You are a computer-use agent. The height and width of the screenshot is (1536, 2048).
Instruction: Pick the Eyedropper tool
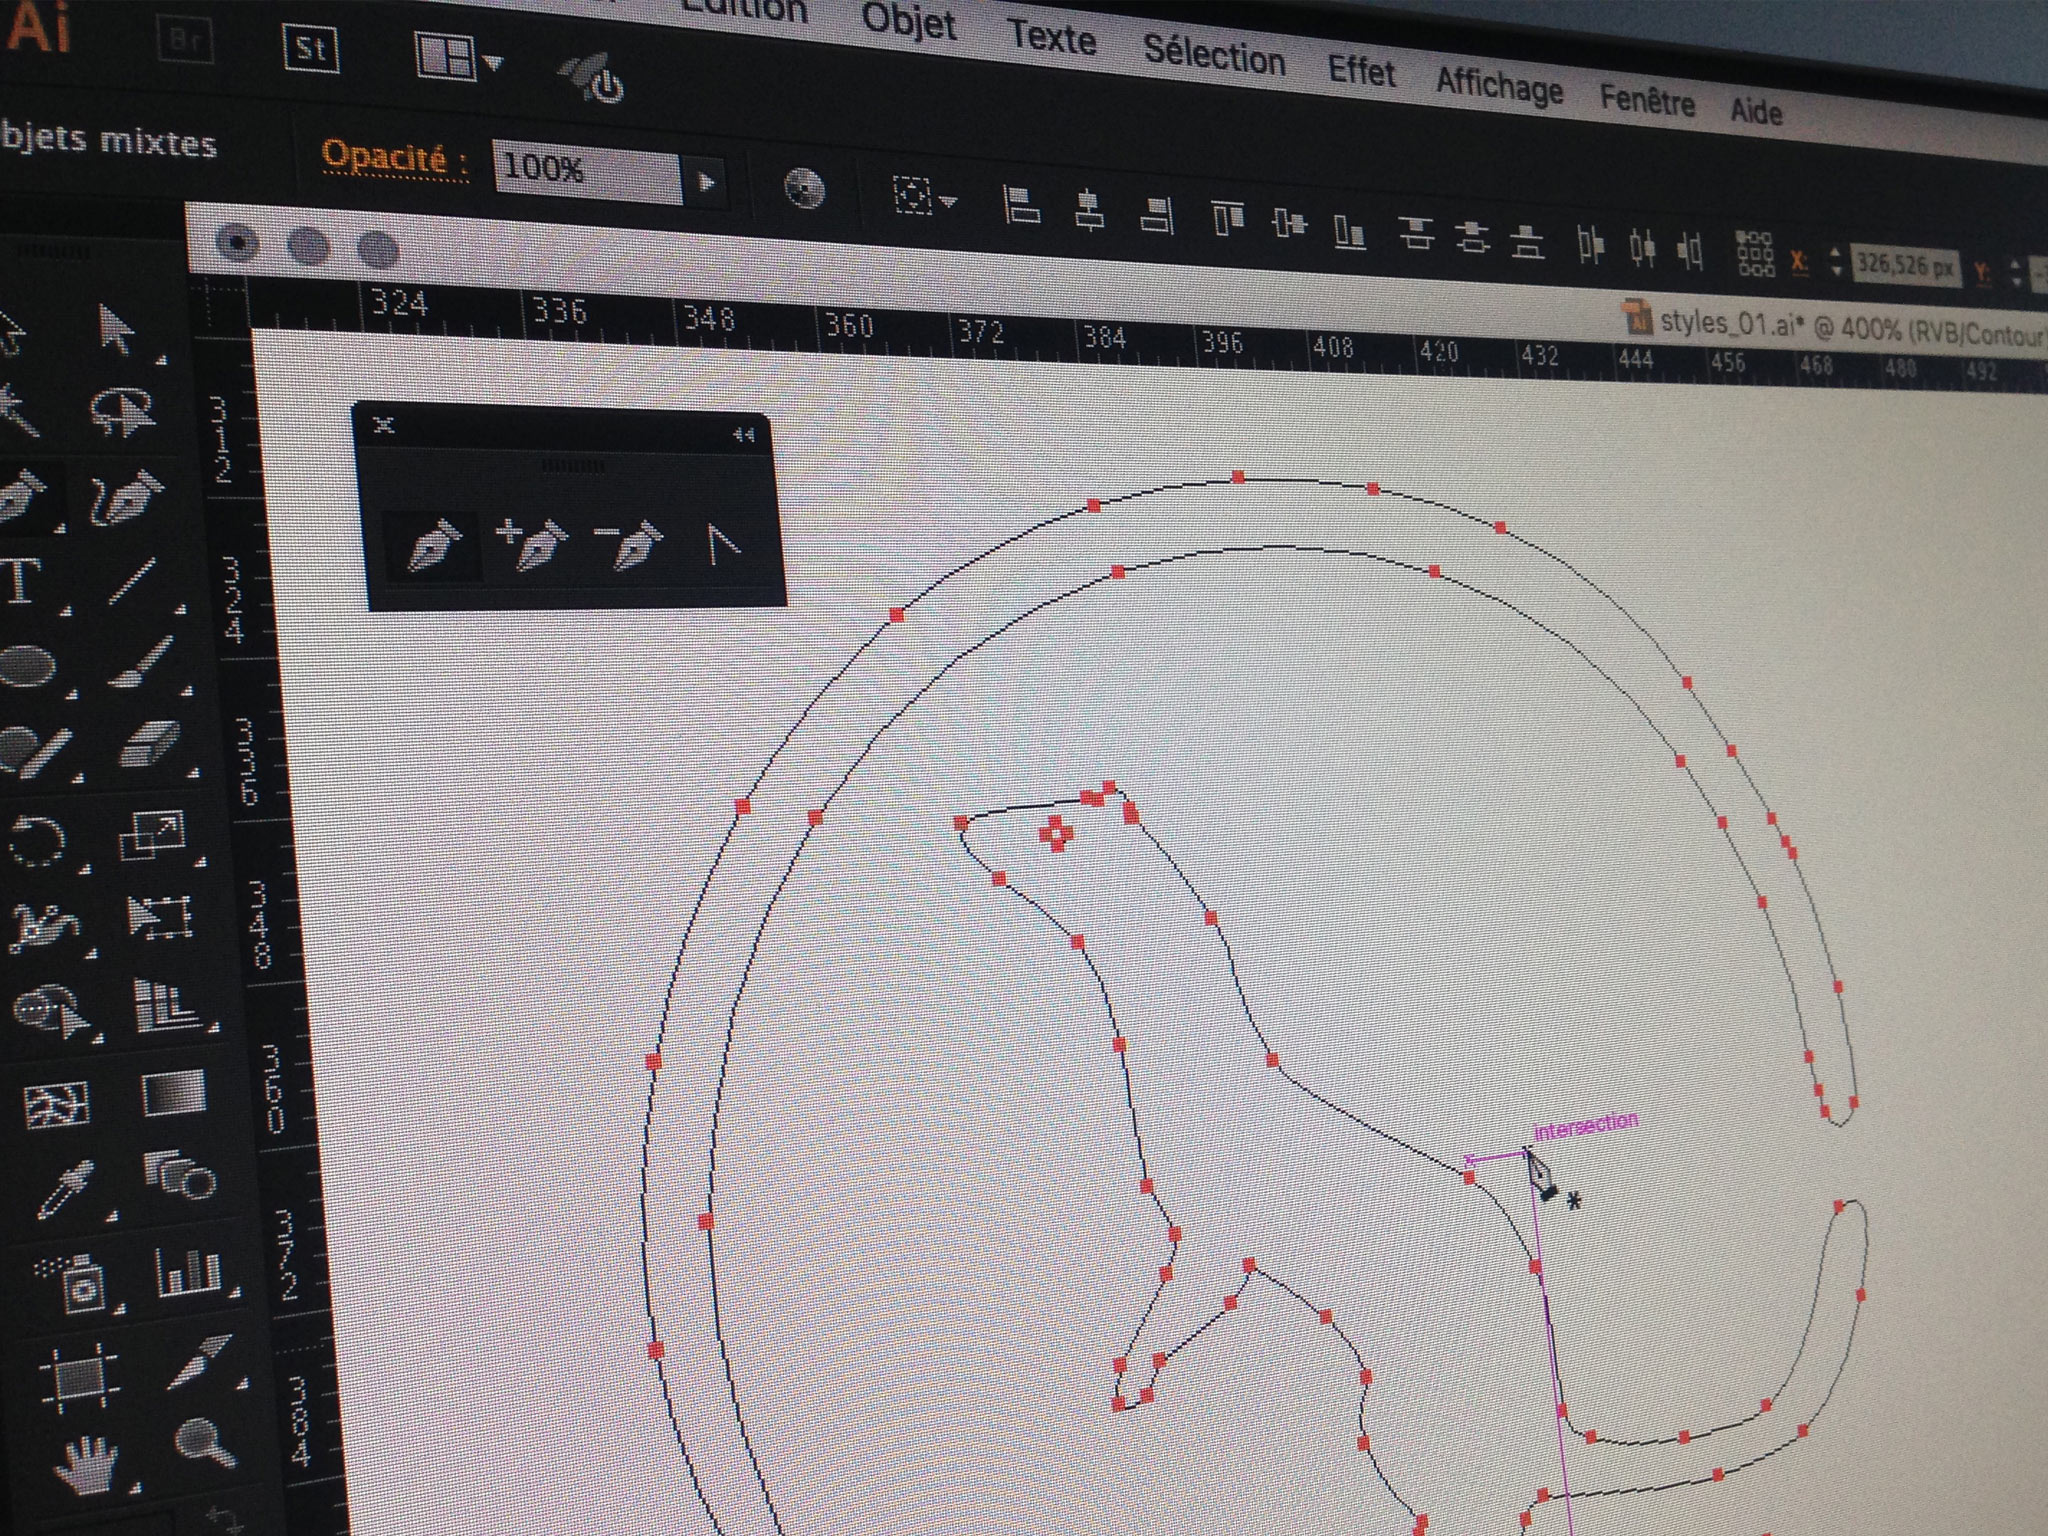pyautogui.click(x=66, y=1187)
